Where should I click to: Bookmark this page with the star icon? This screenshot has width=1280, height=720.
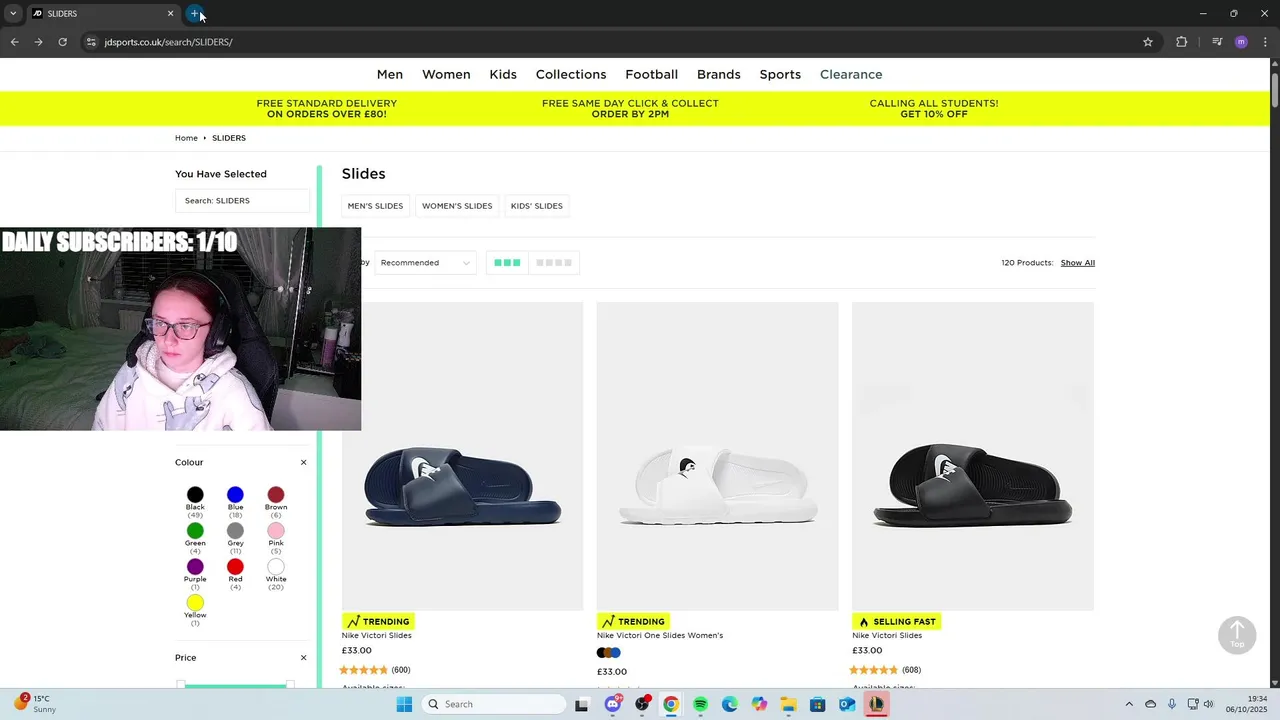pyautogui.click(x=1148, y=42)
